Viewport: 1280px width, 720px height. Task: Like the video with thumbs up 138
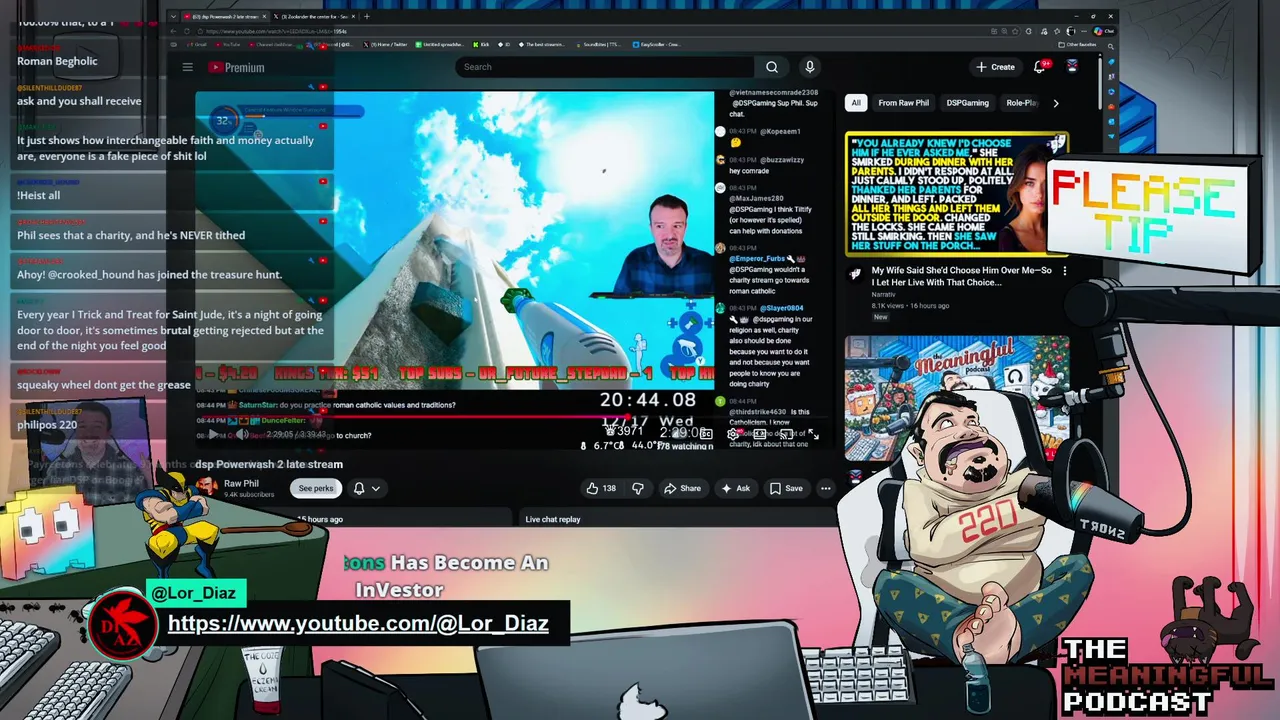tap(602, 488)
